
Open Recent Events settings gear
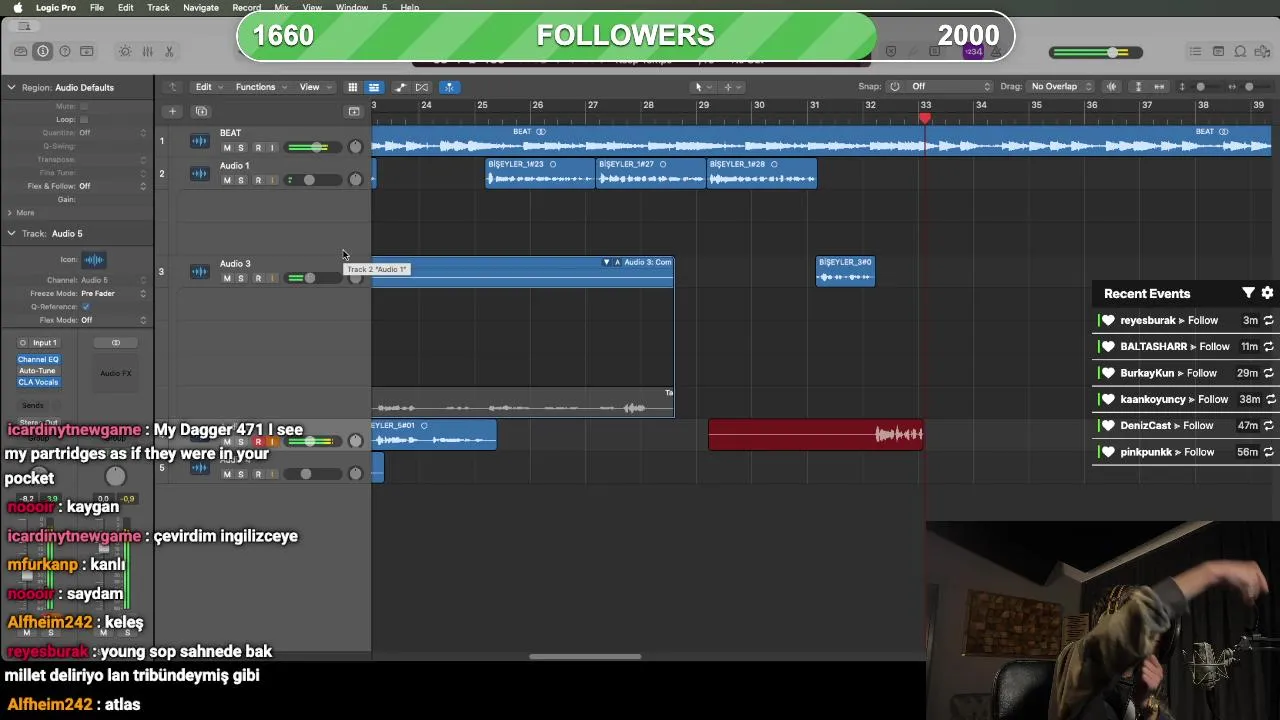click(x=1267, y=293)
